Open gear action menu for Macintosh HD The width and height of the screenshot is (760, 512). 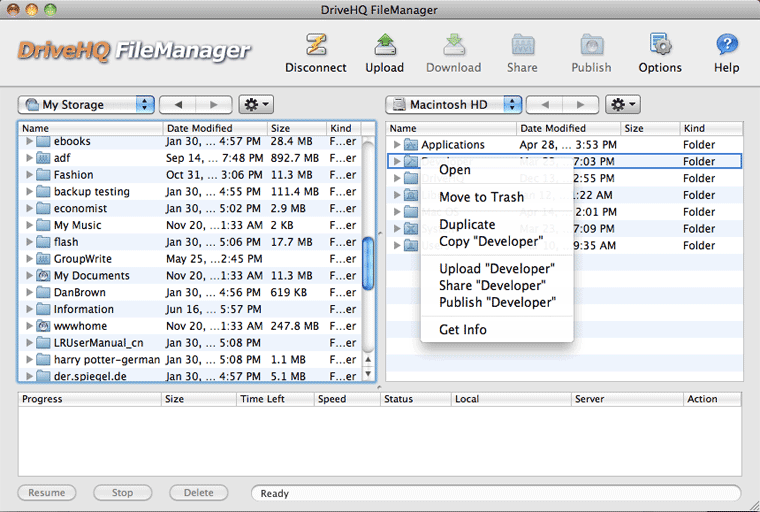click(623, 104)
